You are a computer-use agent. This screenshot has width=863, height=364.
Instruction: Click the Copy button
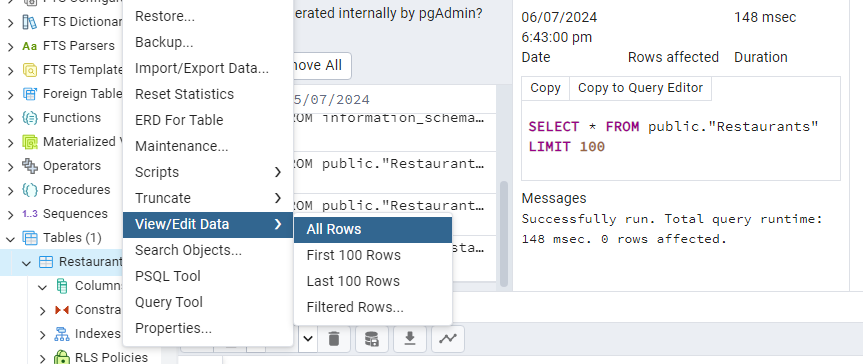point(545,88)
